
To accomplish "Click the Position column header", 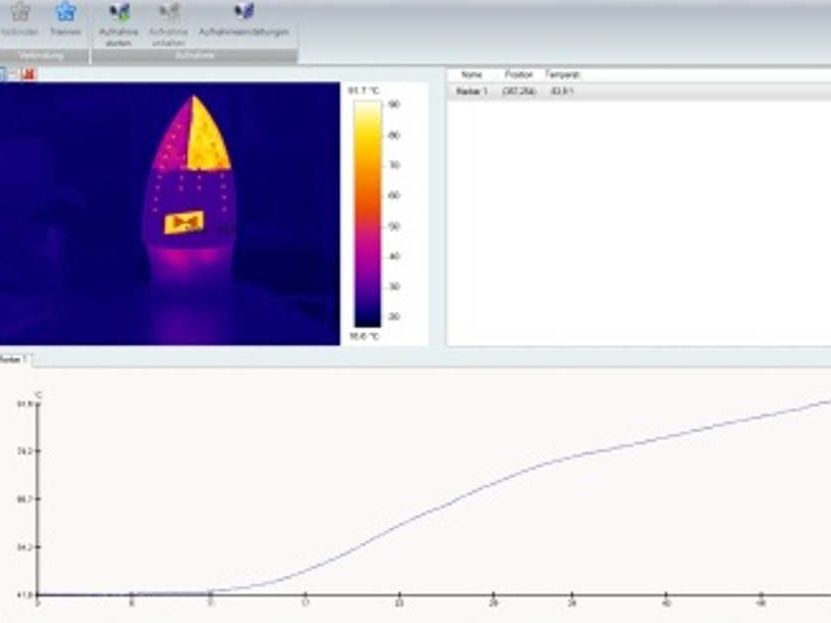I will tap(518, 75).
